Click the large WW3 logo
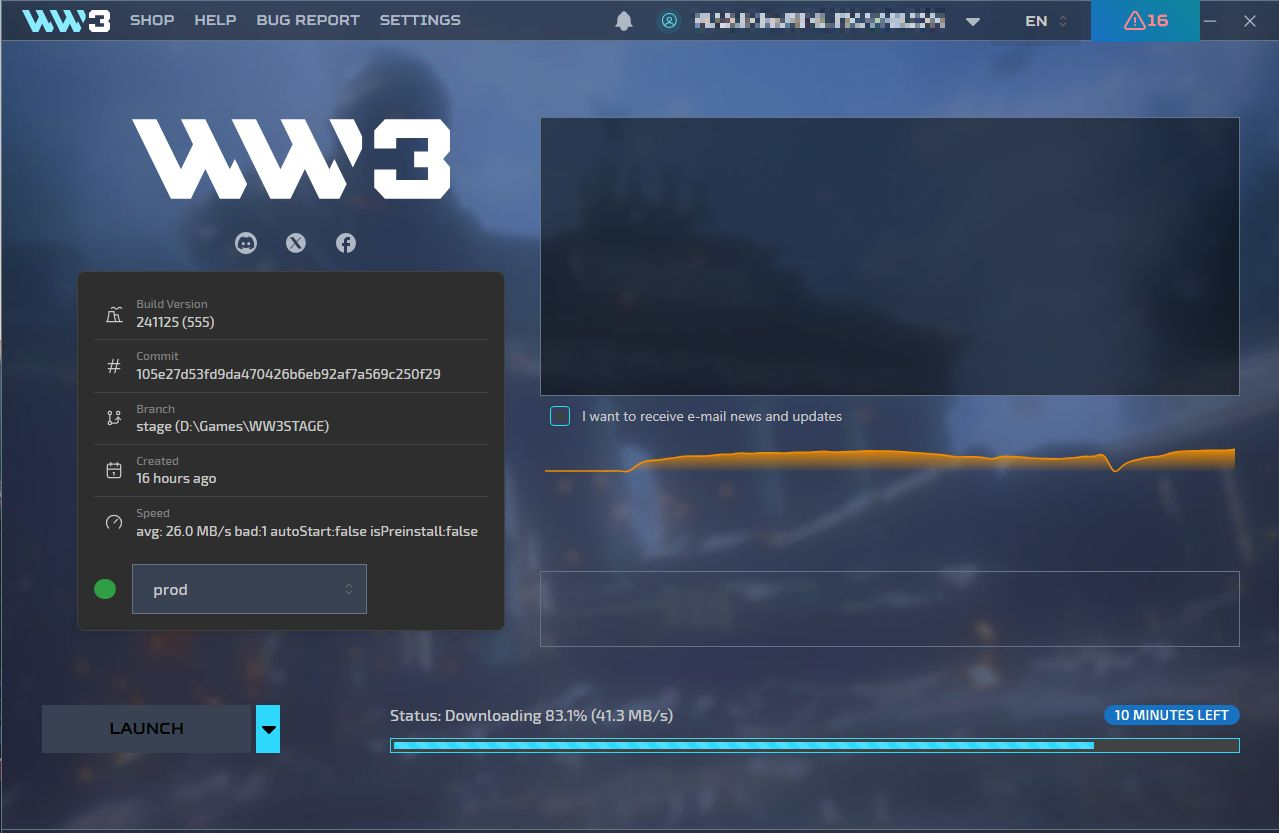This screenshot has height=833, width=1279. point(291,159)
